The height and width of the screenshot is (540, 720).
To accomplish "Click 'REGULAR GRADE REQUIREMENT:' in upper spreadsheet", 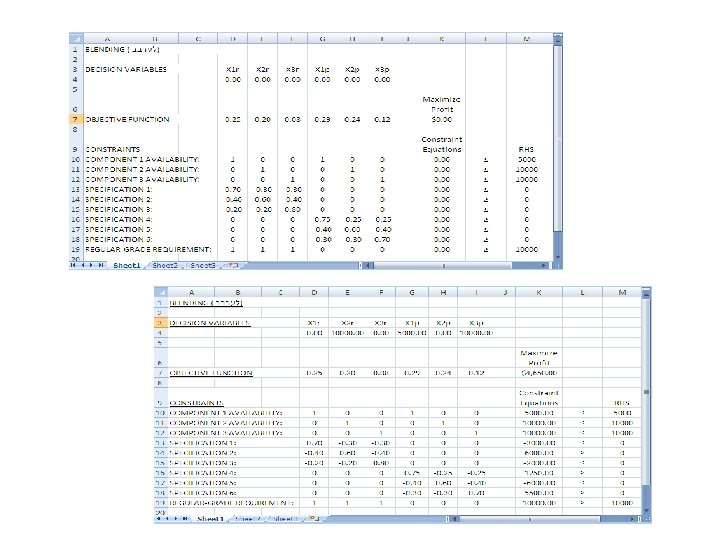I will tap(148, 249).
